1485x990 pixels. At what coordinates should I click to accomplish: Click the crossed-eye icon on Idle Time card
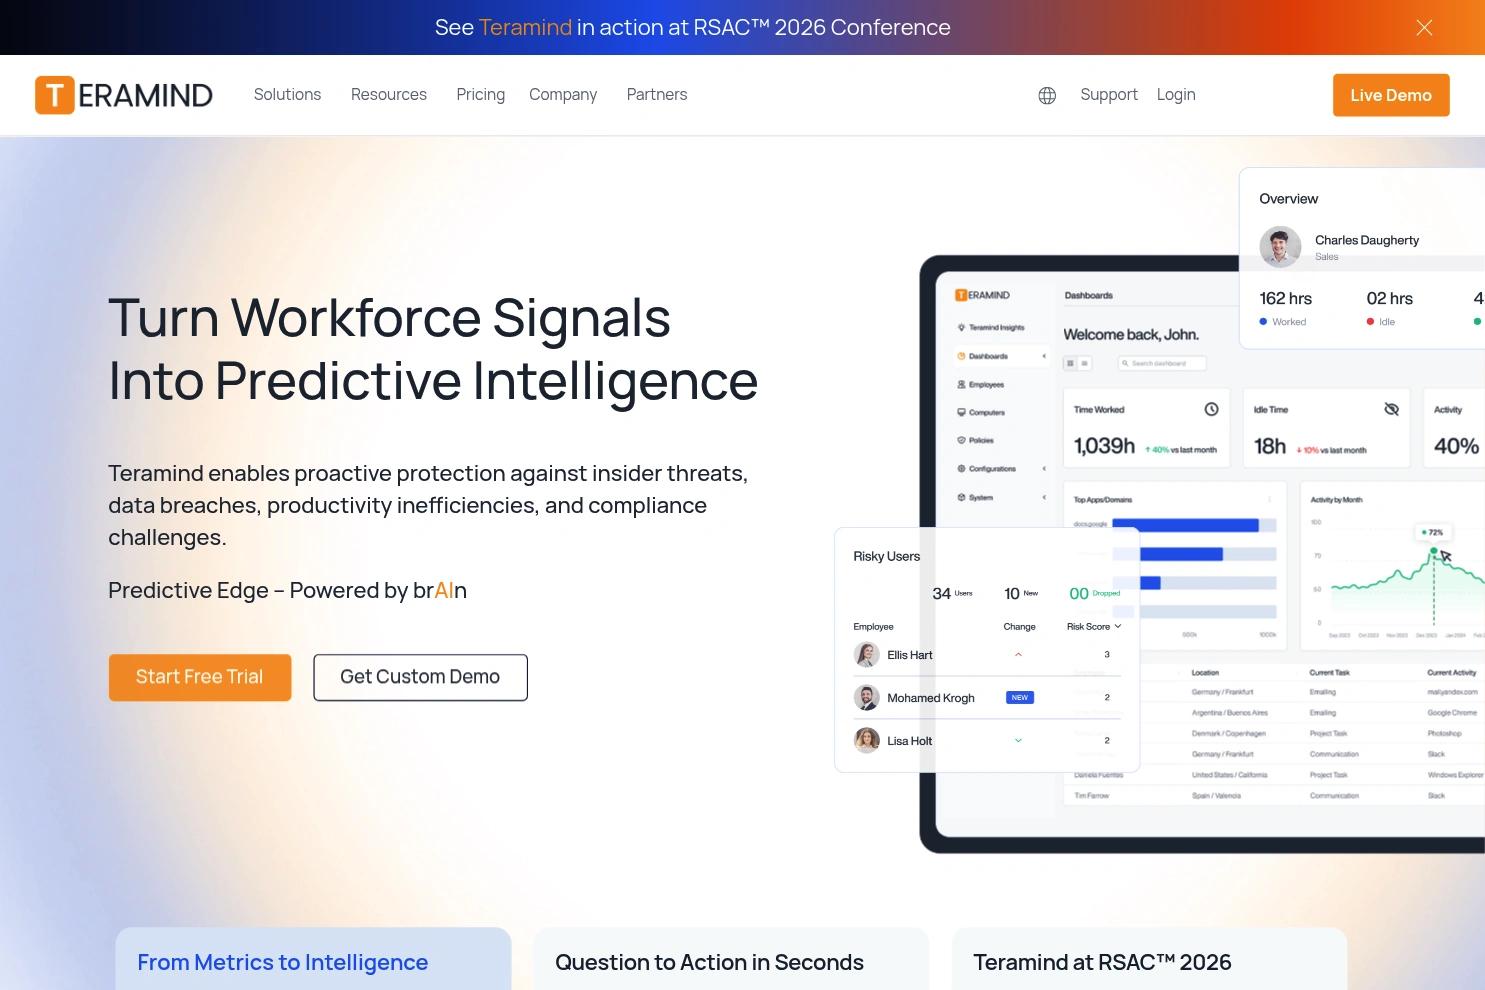[1391, 409]
